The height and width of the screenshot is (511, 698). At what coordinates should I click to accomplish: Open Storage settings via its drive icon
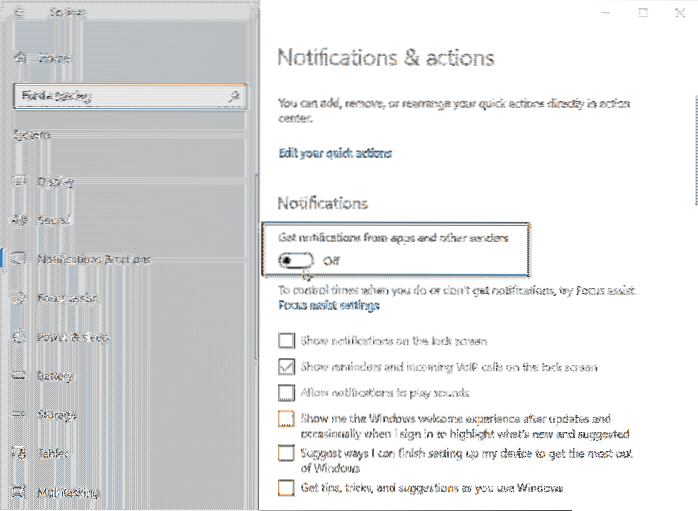point(19,415)
